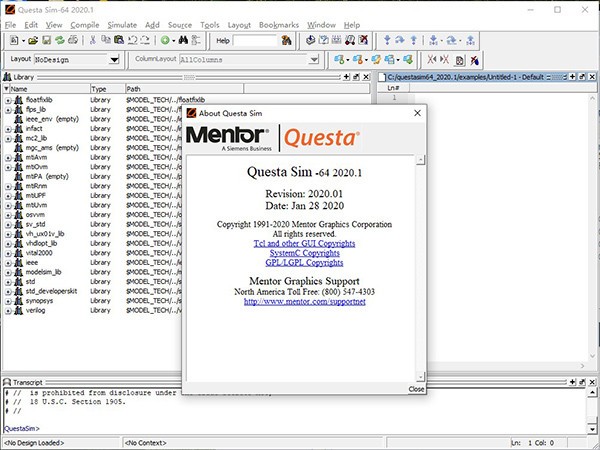The height and width of the screenshot is (450, 600).
Task: Open the SystemC Copyrights link
Action: pyautogui.click(x=303, y=253)
